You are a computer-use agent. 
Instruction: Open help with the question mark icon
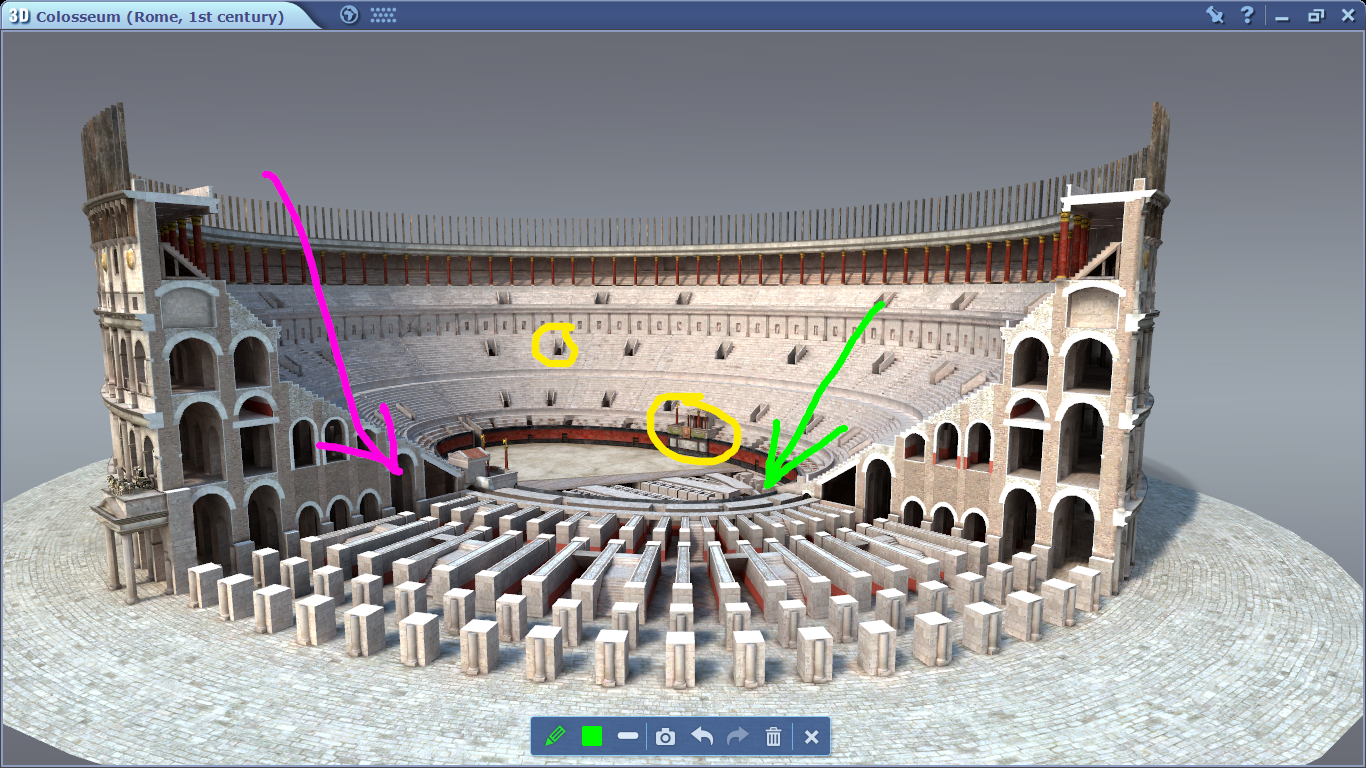click(1247, 15)
